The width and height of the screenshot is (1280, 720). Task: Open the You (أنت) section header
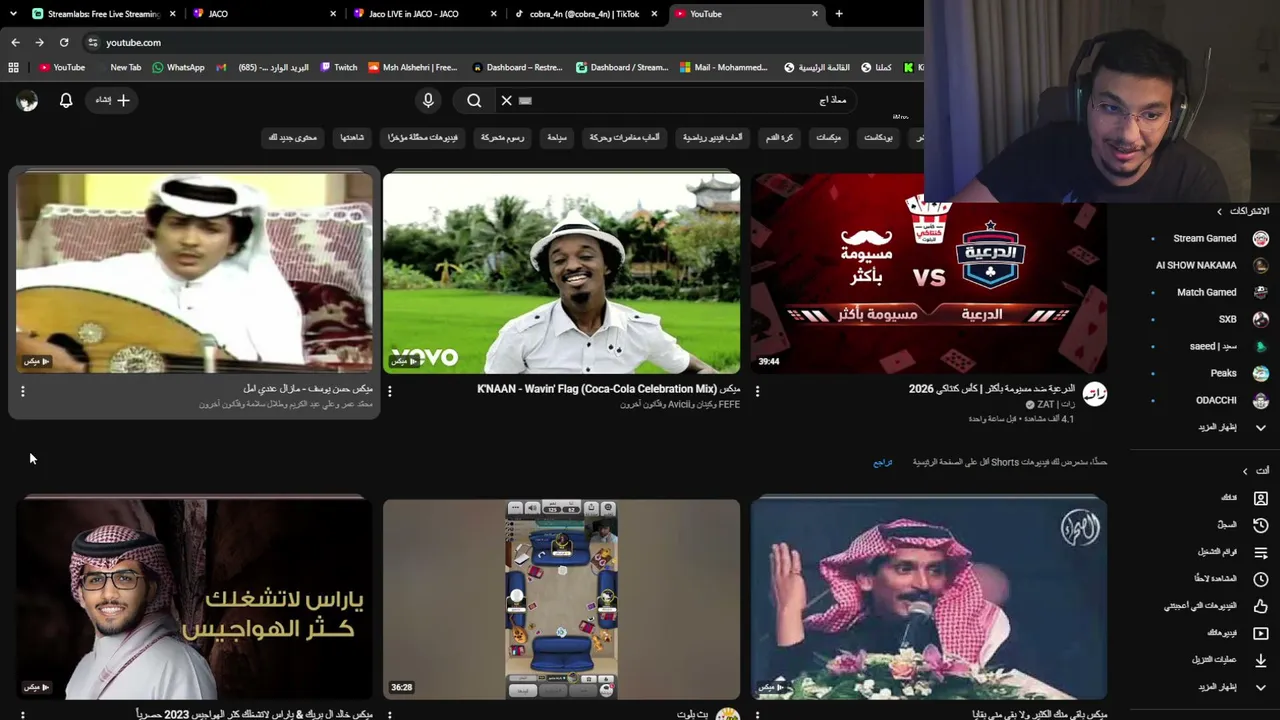pyautogui.click(x=1256, y=470)
